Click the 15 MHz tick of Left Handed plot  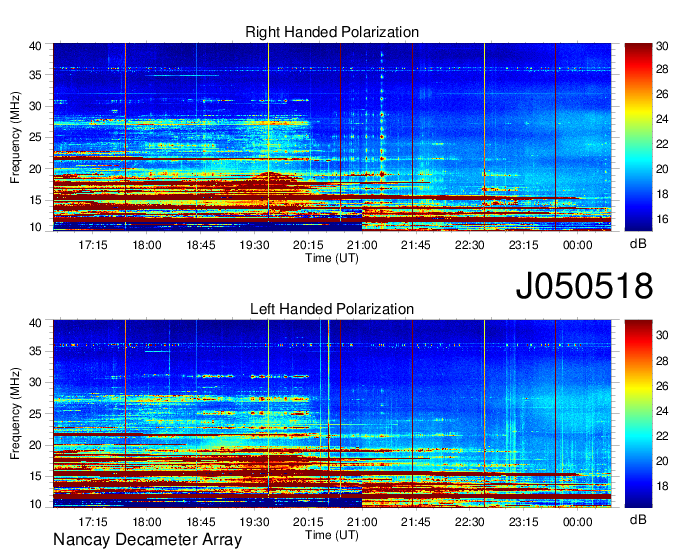tap(35, 476)
